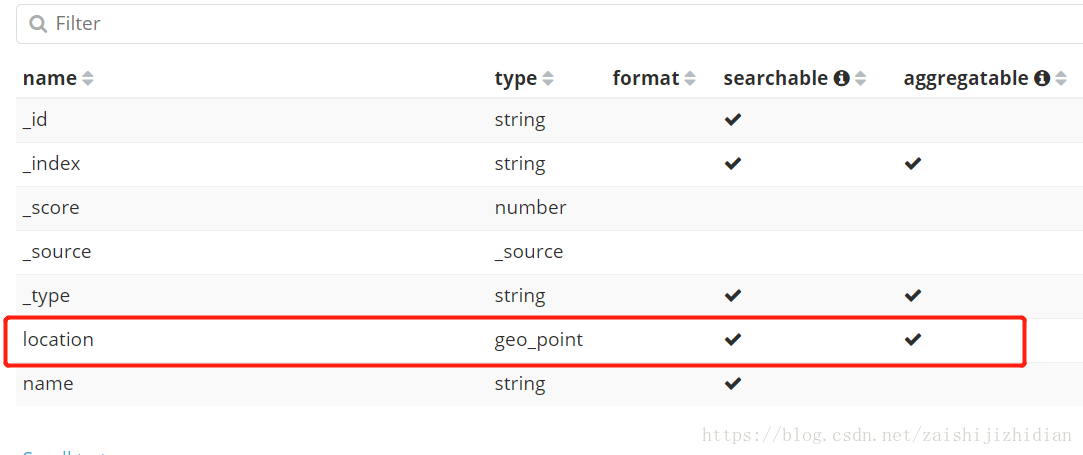
Task: Click the aggregatable info icon
Action: coord(1042,79)
